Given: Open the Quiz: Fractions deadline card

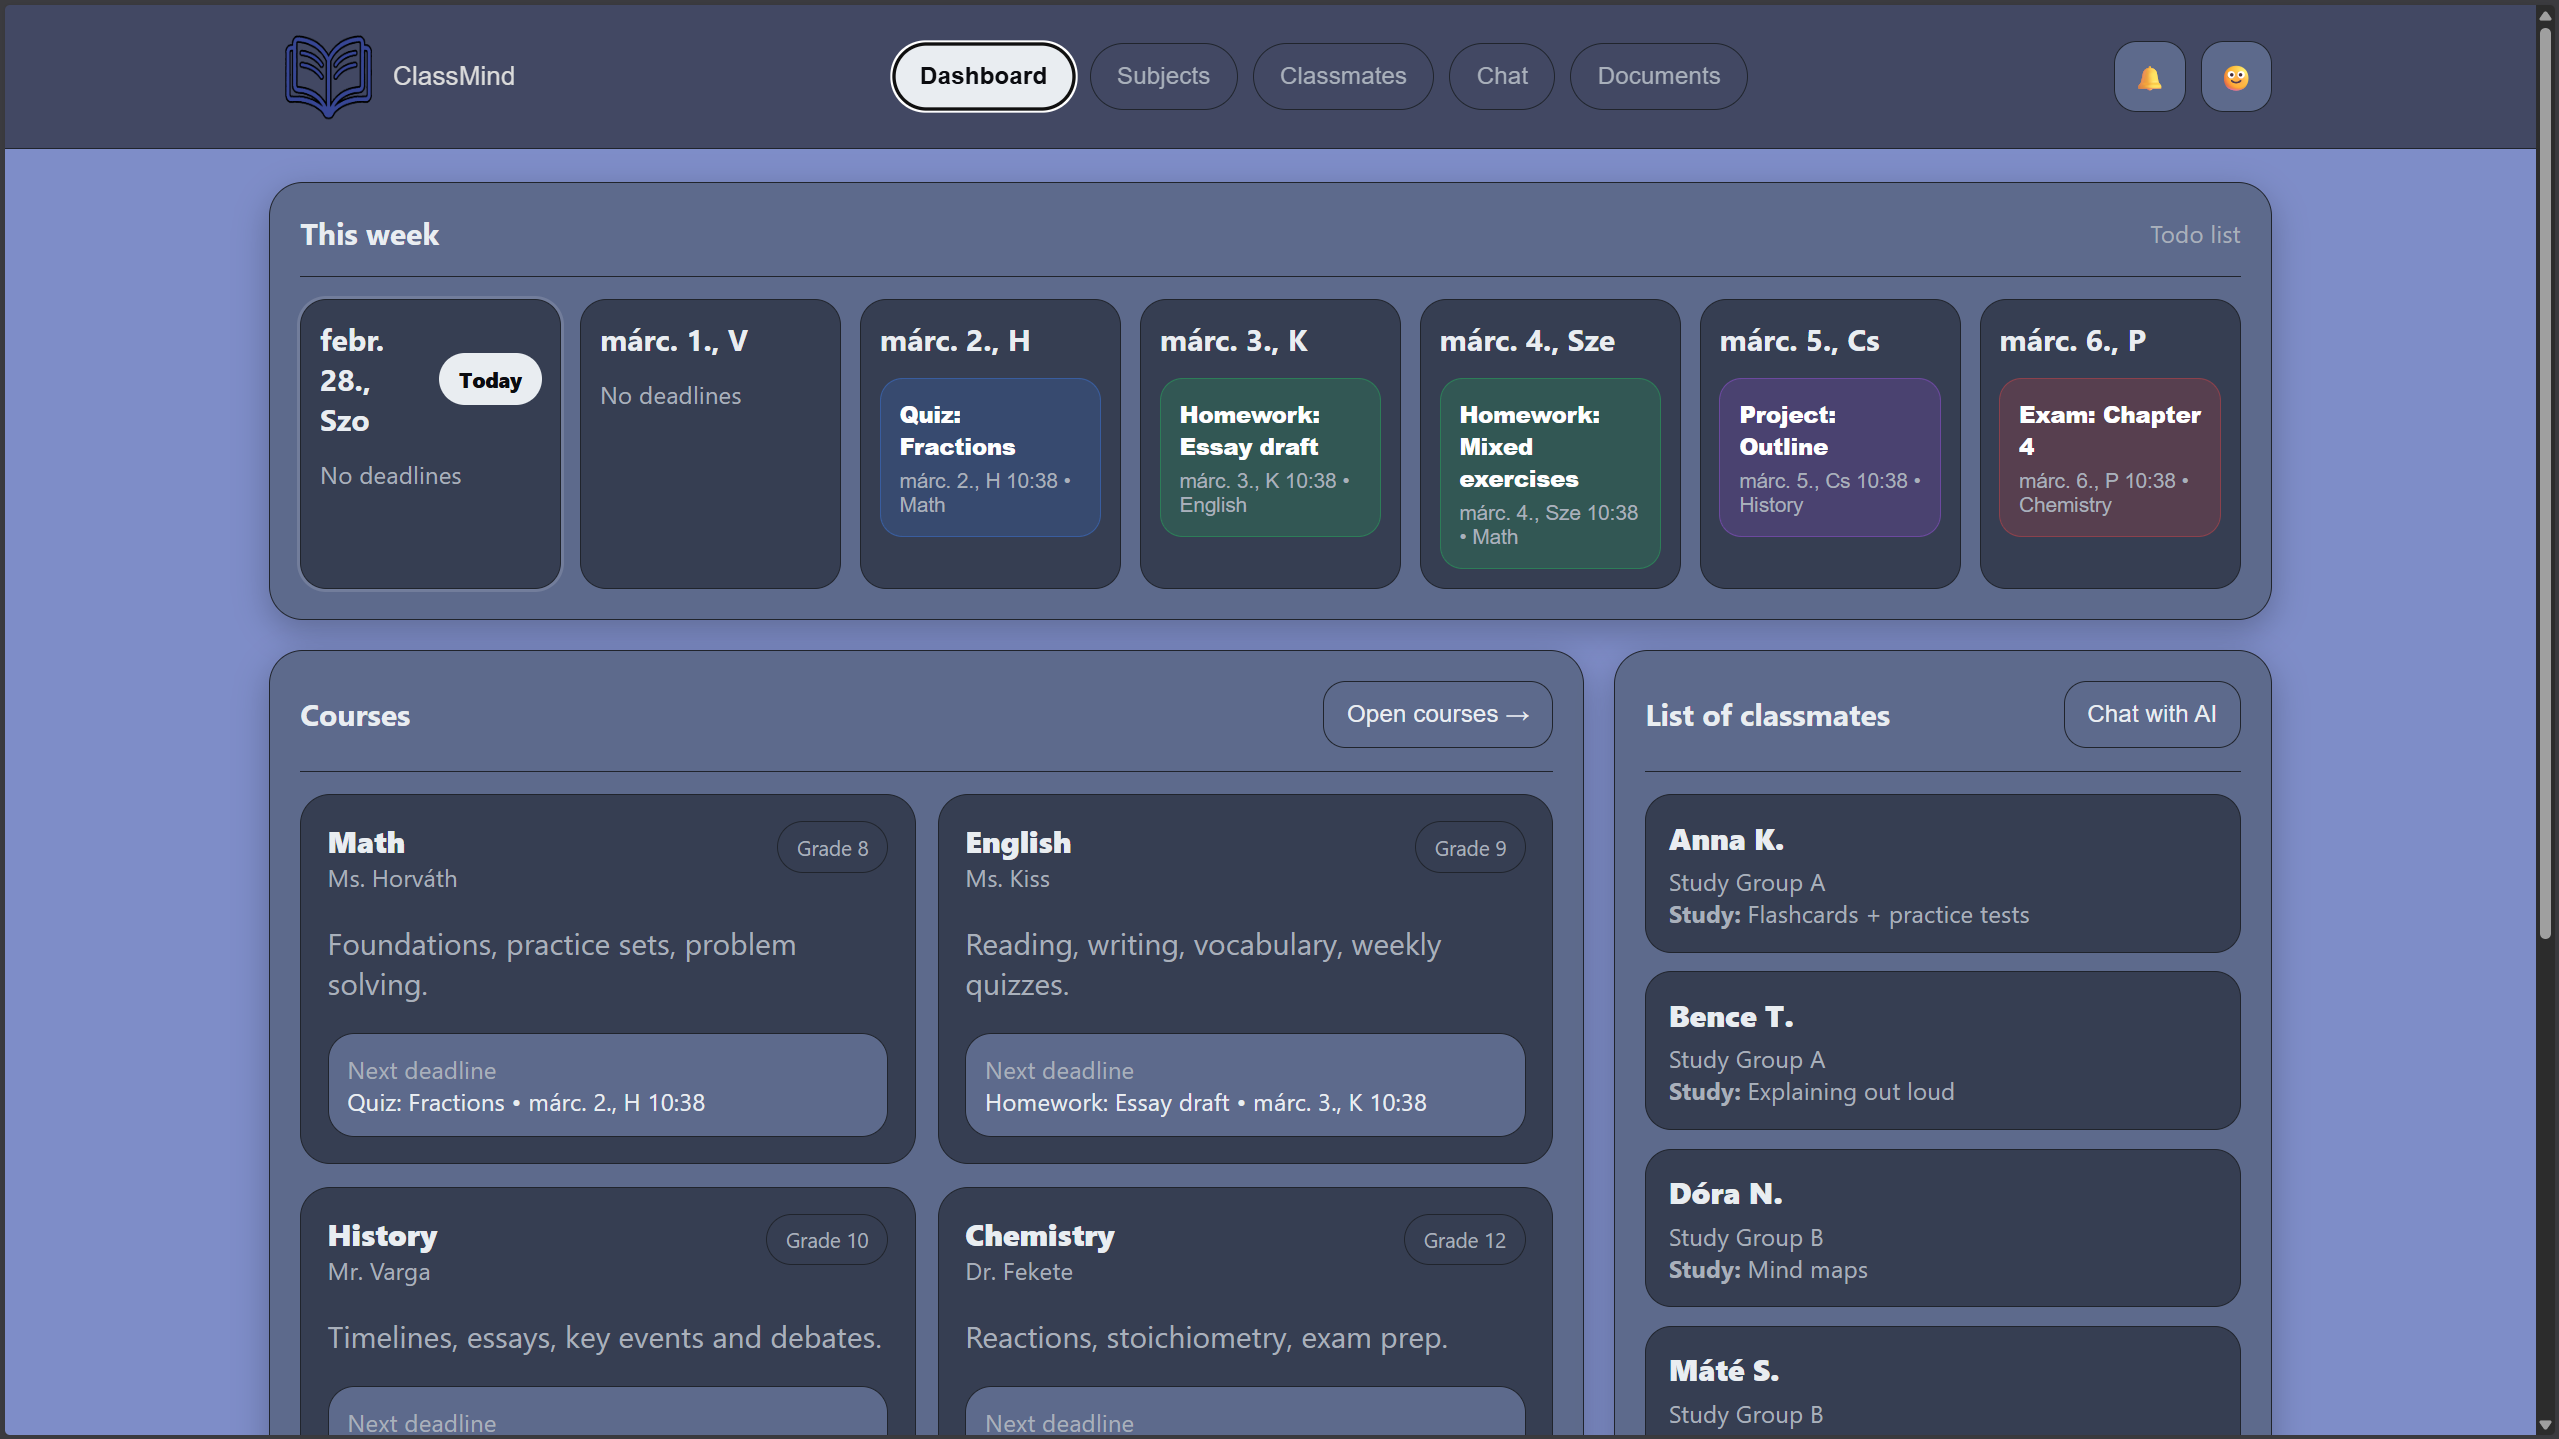Looking at the screenshot, I should [989, 458].
